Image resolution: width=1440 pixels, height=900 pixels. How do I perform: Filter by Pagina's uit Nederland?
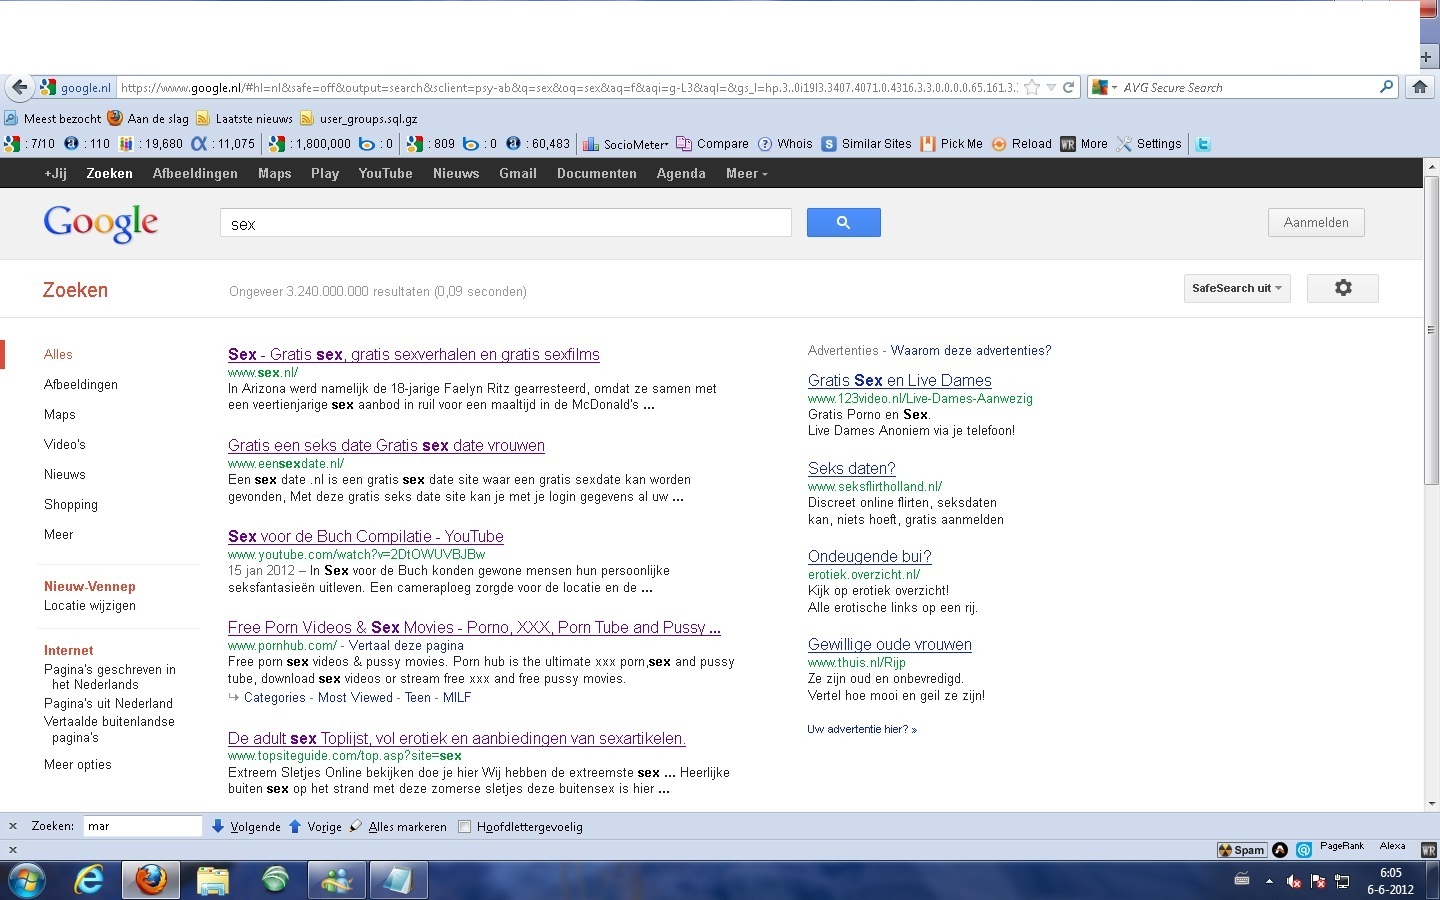(x=108, y=703)
